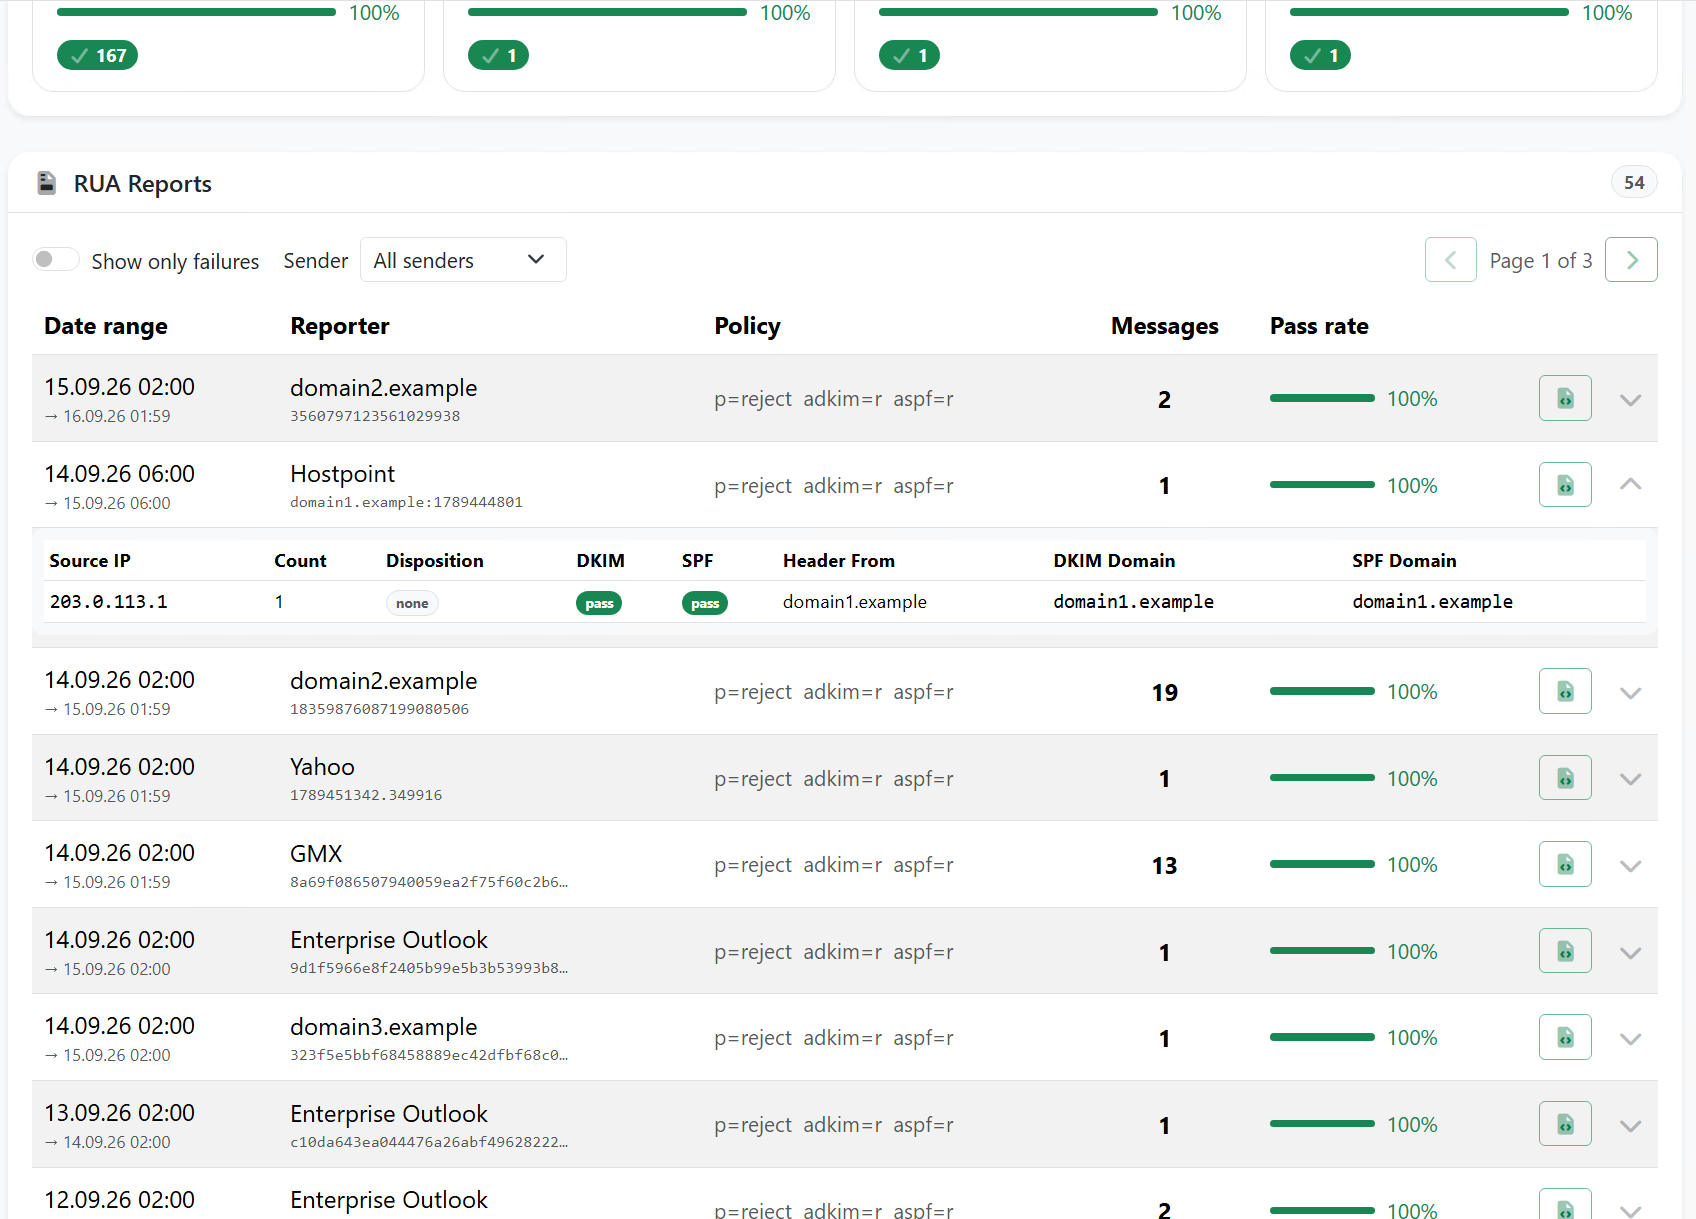The width and height of the screenshot is (1696, 1219).
Task: Click the Header From value domain1.example
Action: coord(855,602)
